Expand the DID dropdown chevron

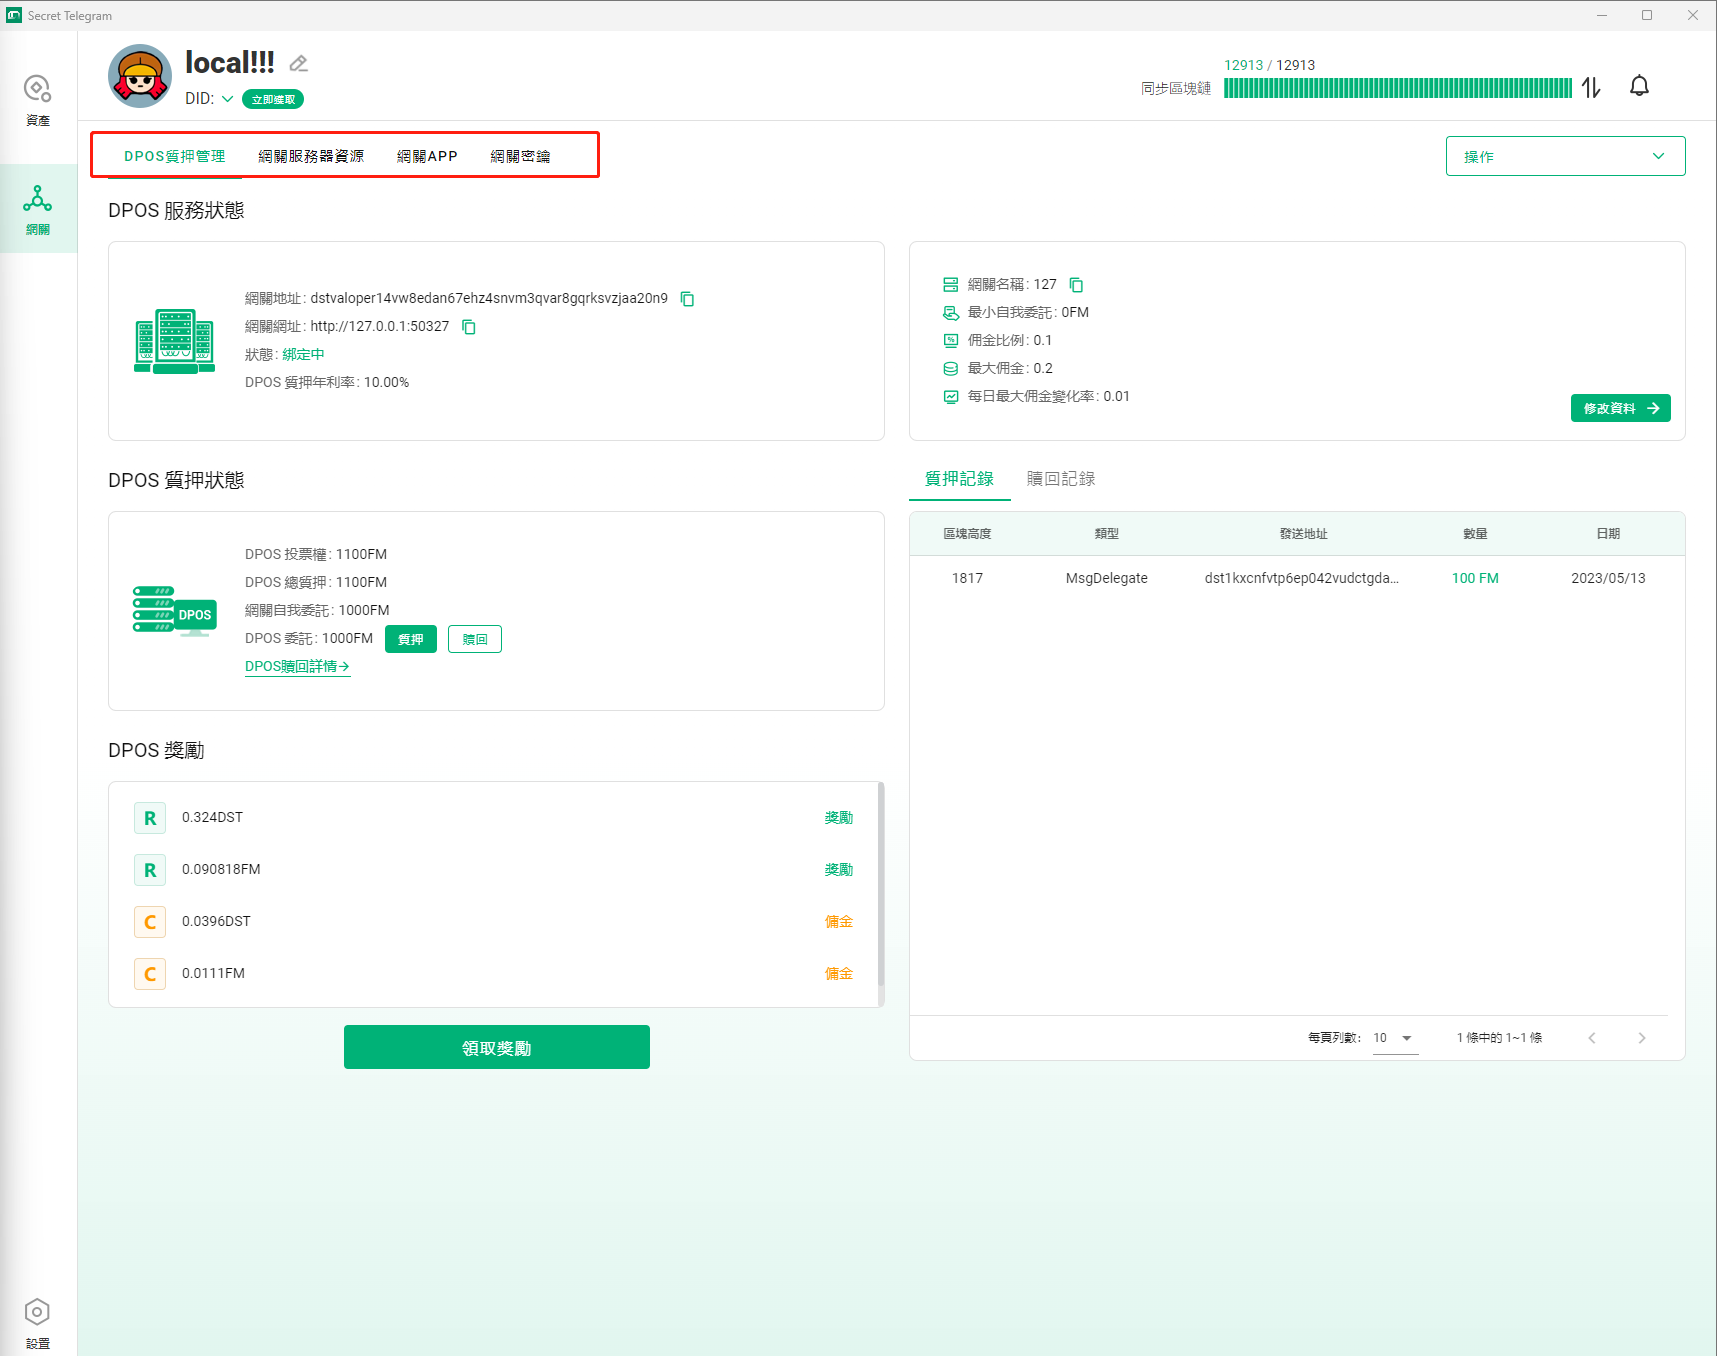click(227, 99)
